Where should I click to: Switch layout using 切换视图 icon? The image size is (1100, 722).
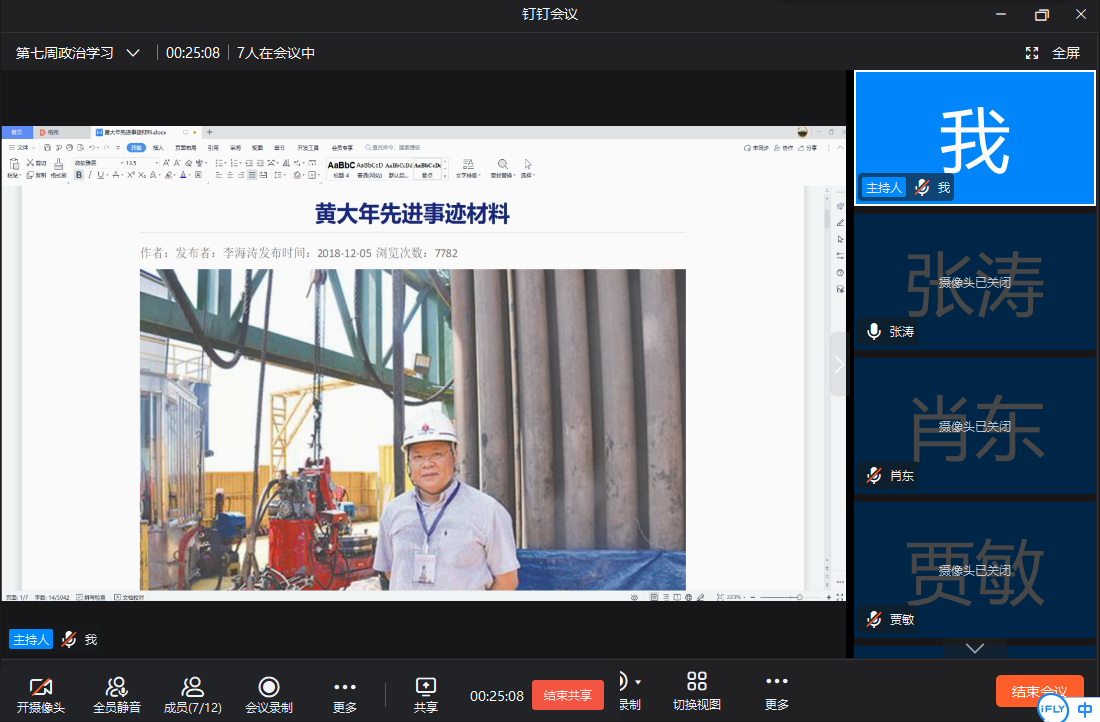pyautogui.click(x=696, y=690)
